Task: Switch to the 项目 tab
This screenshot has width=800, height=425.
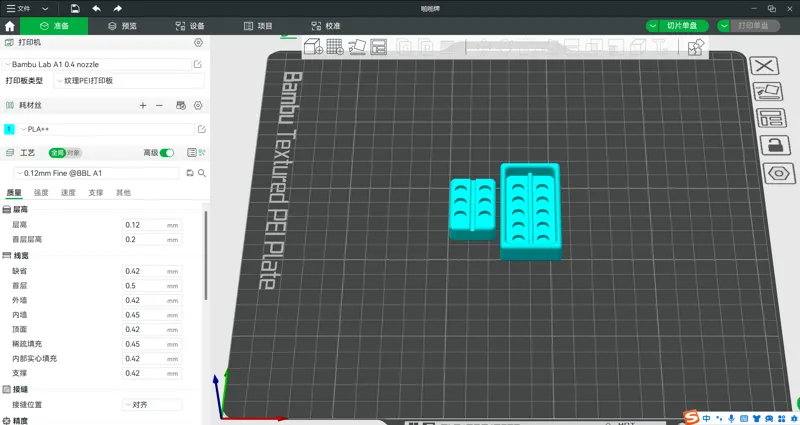Action: tap(258, 26)
